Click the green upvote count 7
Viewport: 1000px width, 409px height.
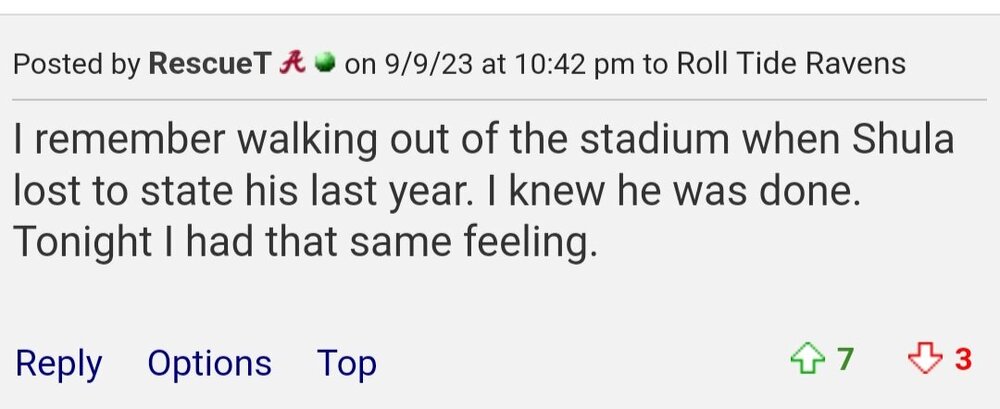point(845,360)
